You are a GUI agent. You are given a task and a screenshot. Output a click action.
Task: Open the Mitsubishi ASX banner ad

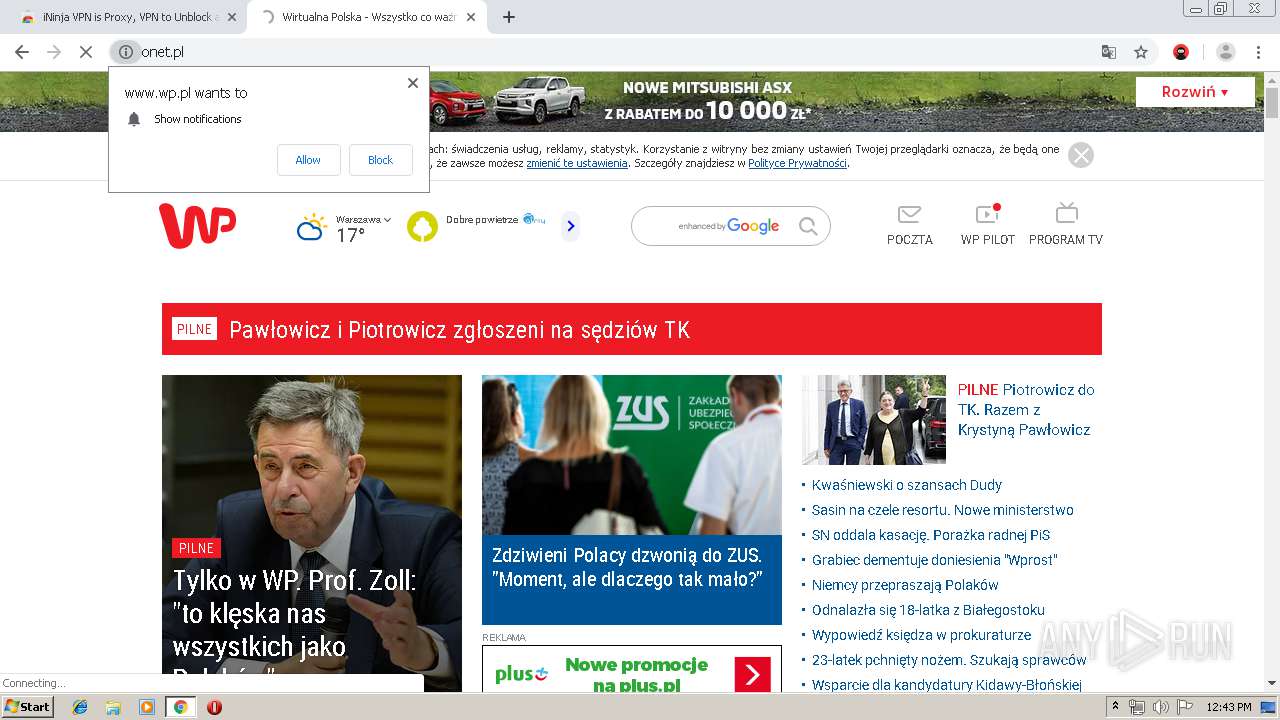(632, 101)
